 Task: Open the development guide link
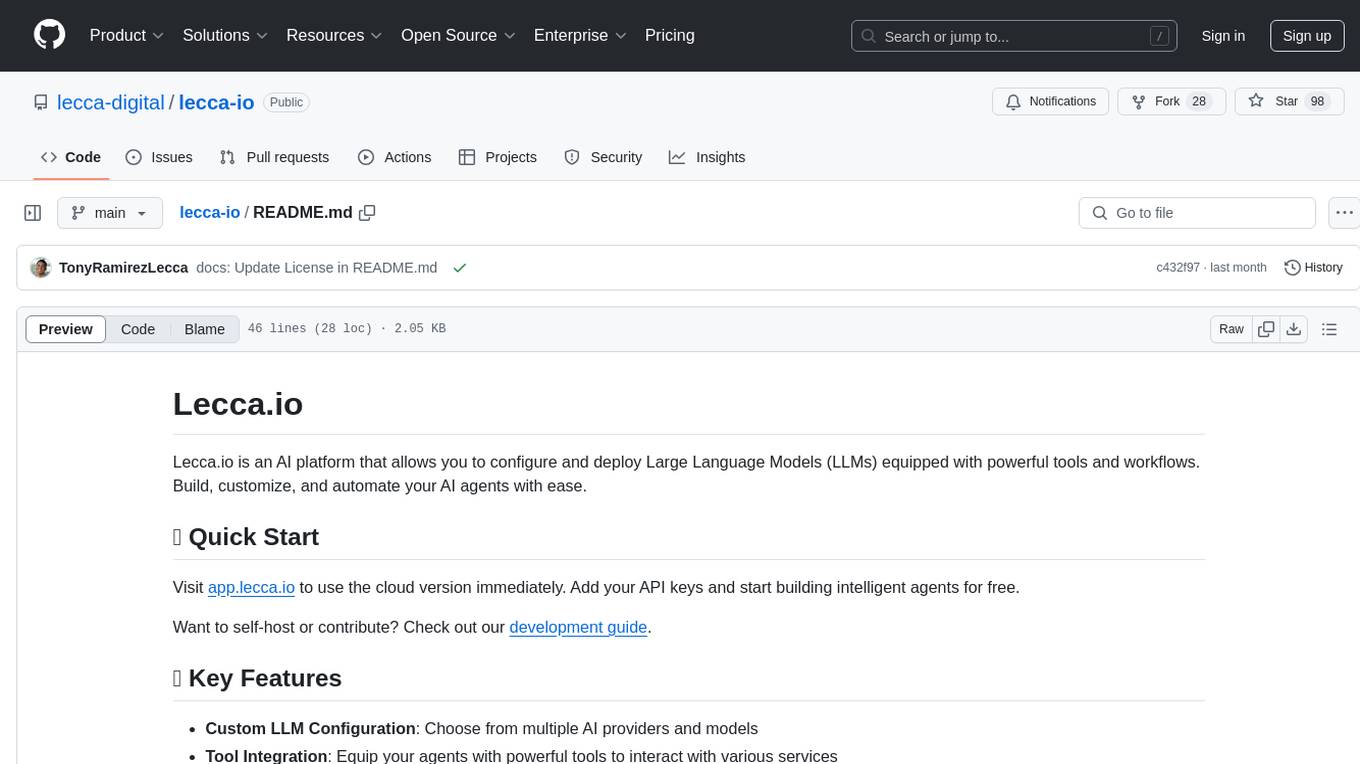578,627
